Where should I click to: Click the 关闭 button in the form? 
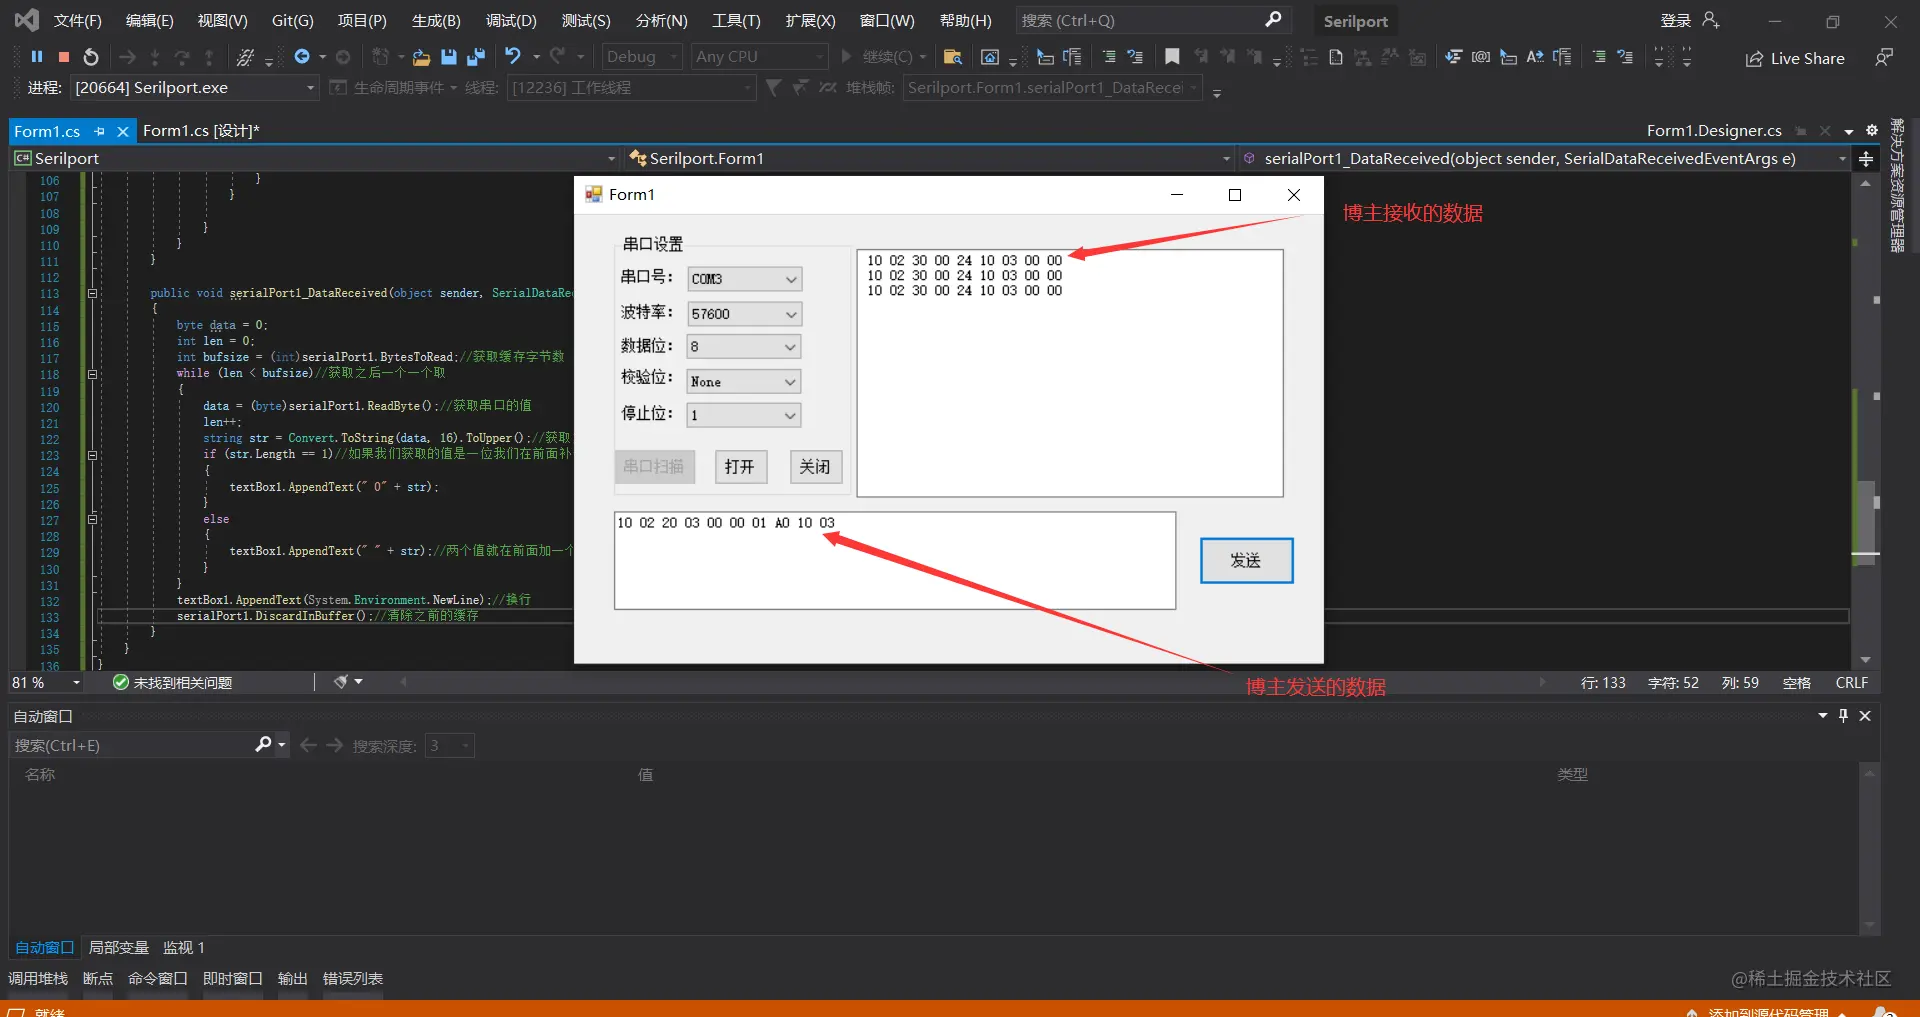click(x=815, y=467)
